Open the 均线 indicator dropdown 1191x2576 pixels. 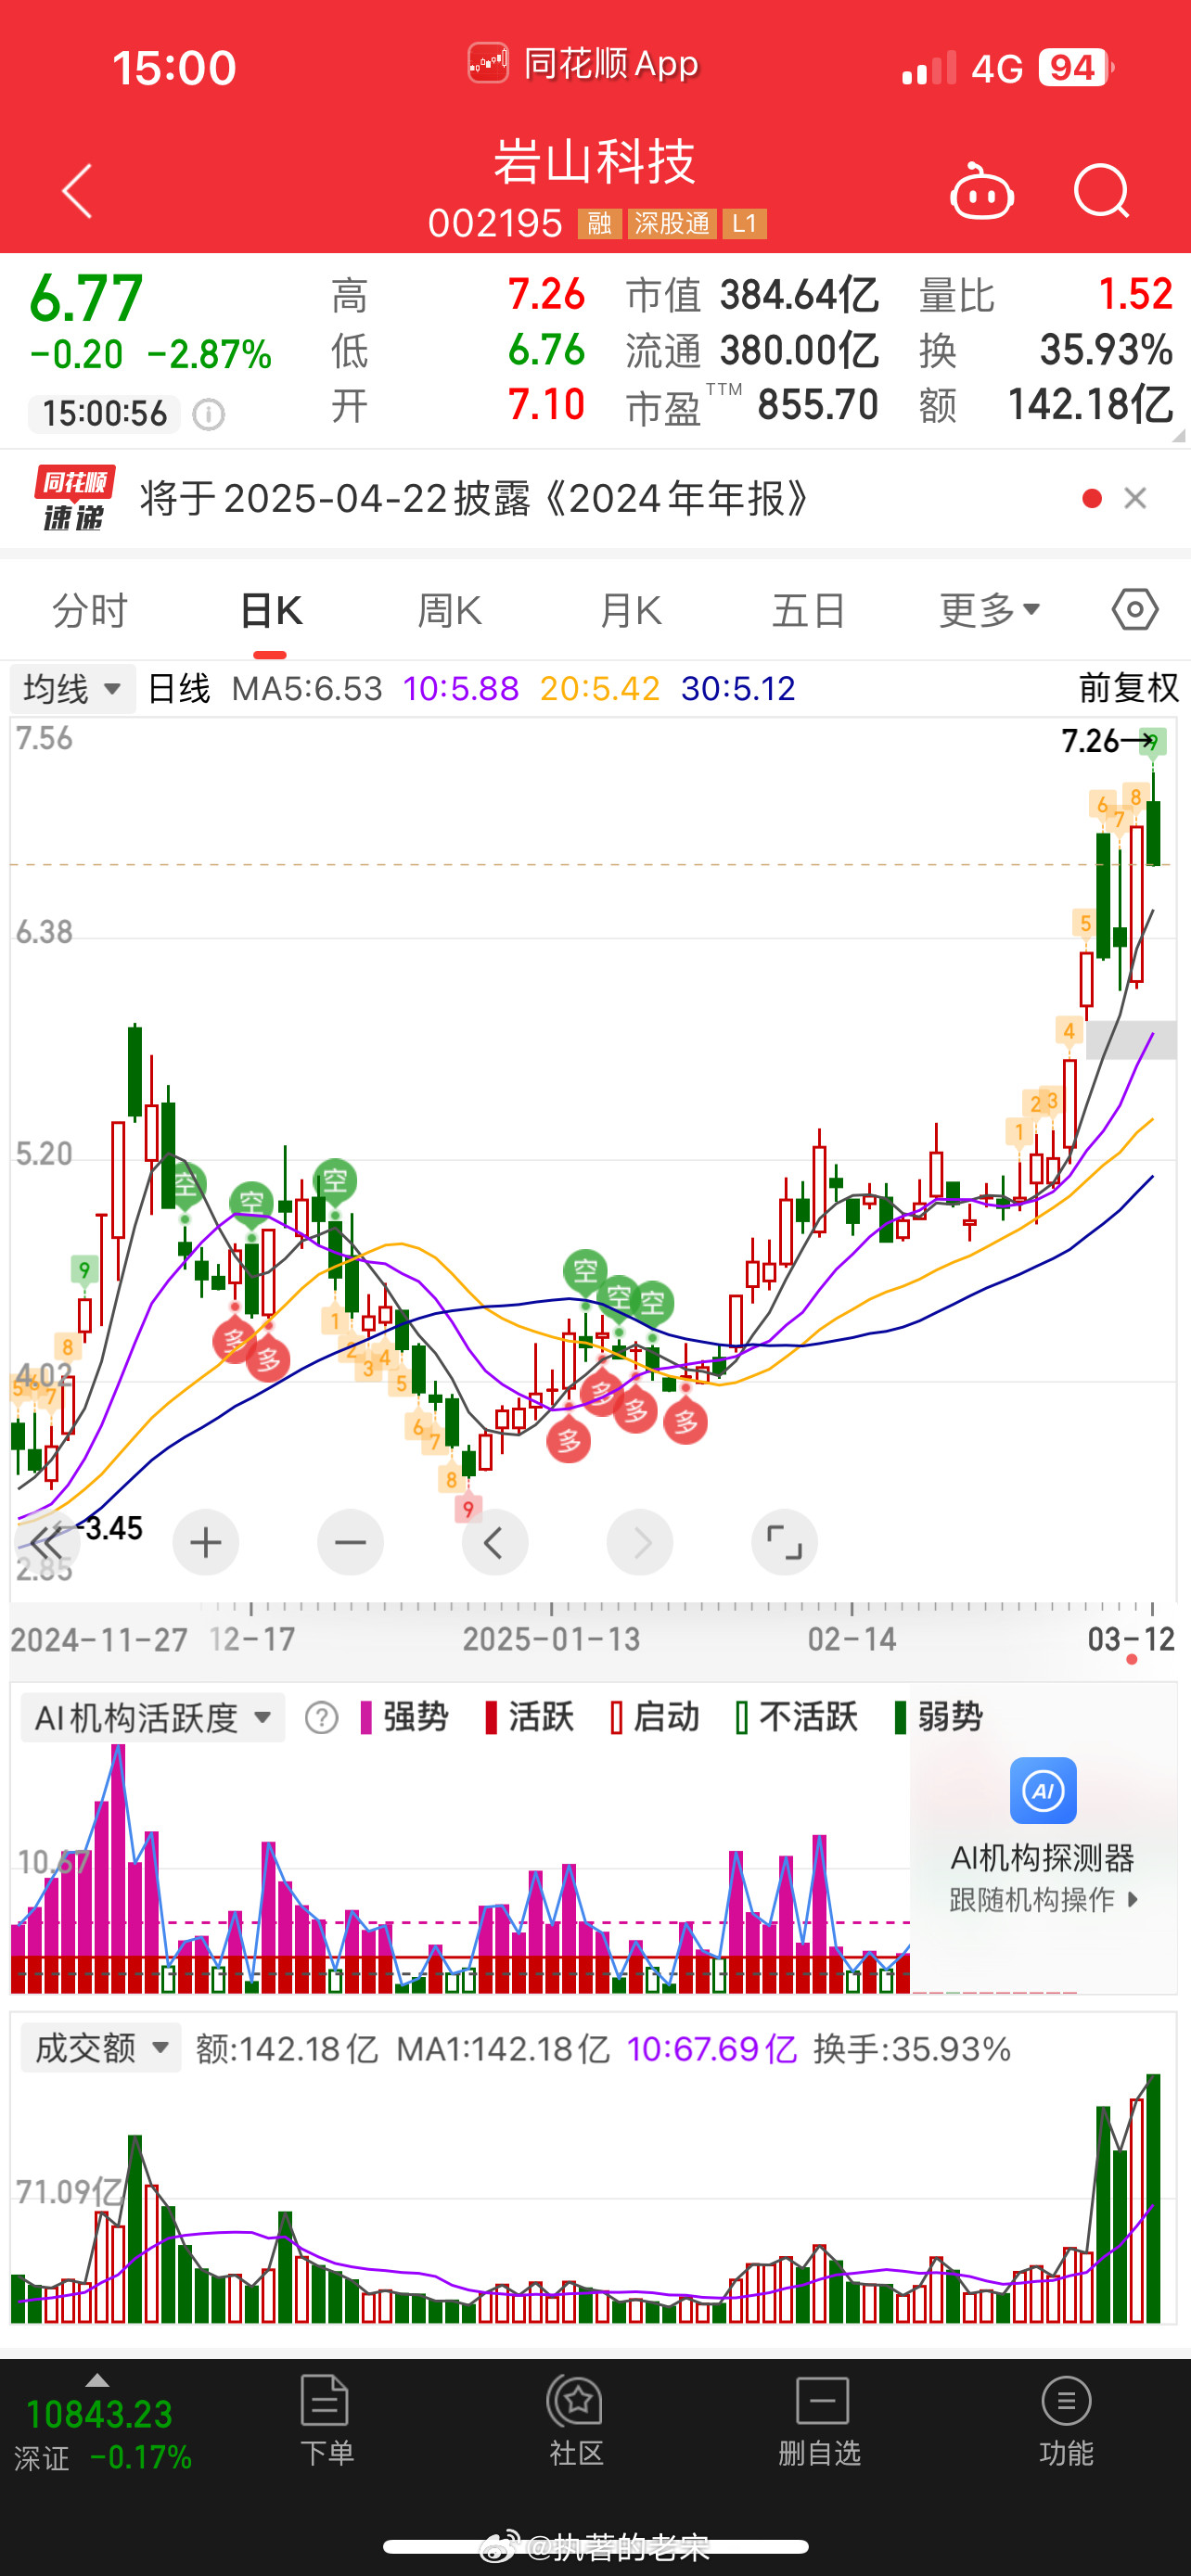coord(72,689)
